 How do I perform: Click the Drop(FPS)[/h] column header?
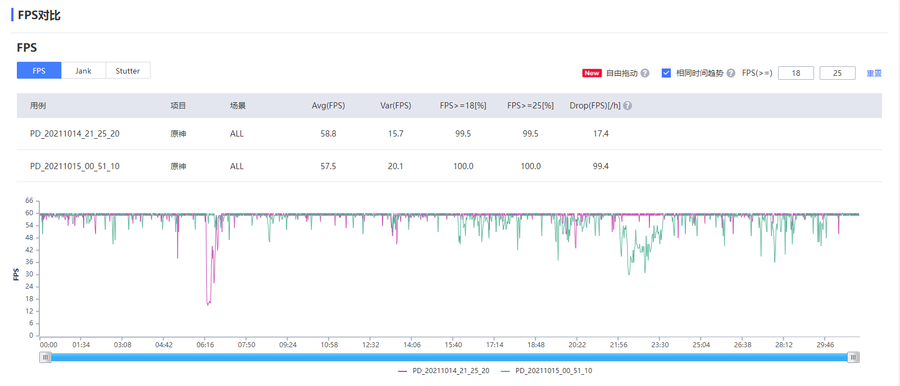(x=595, y=106)
